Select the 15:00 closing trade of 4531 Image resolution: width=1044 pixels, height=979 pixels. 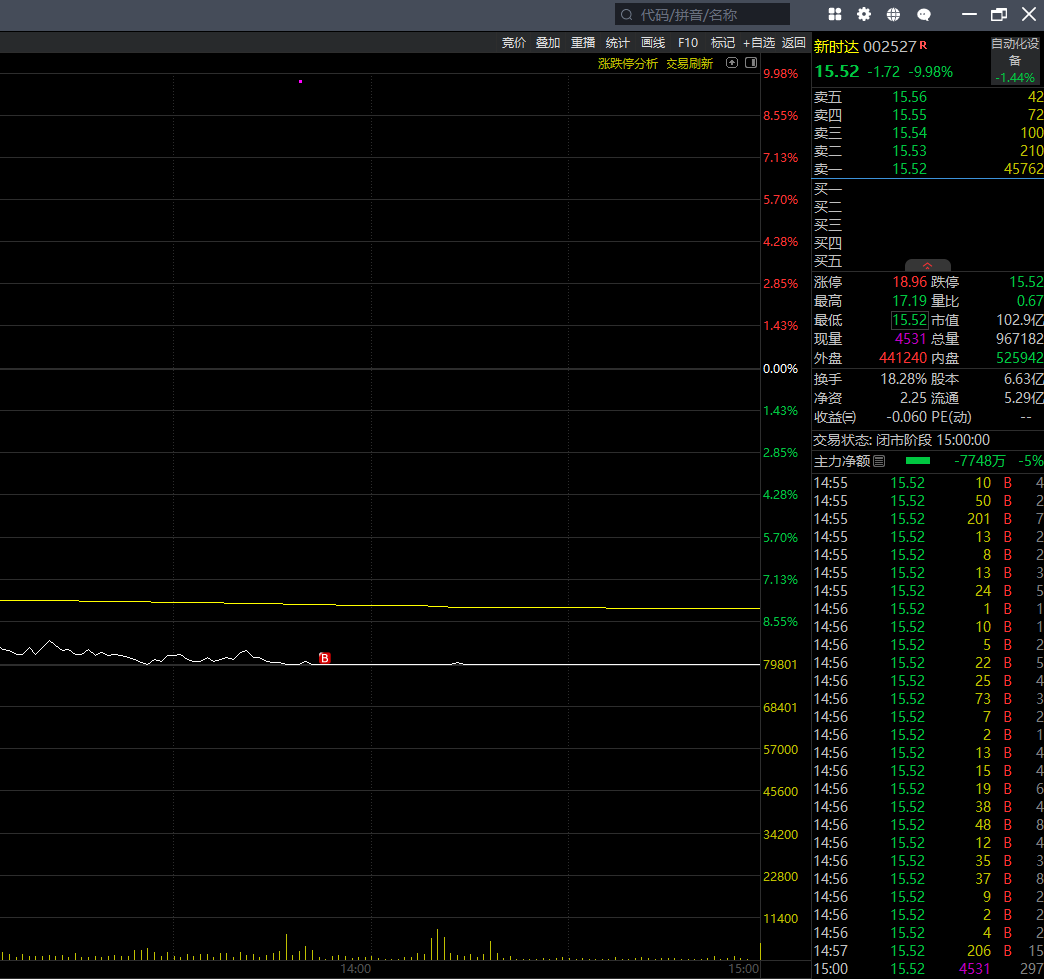[927, 969]
